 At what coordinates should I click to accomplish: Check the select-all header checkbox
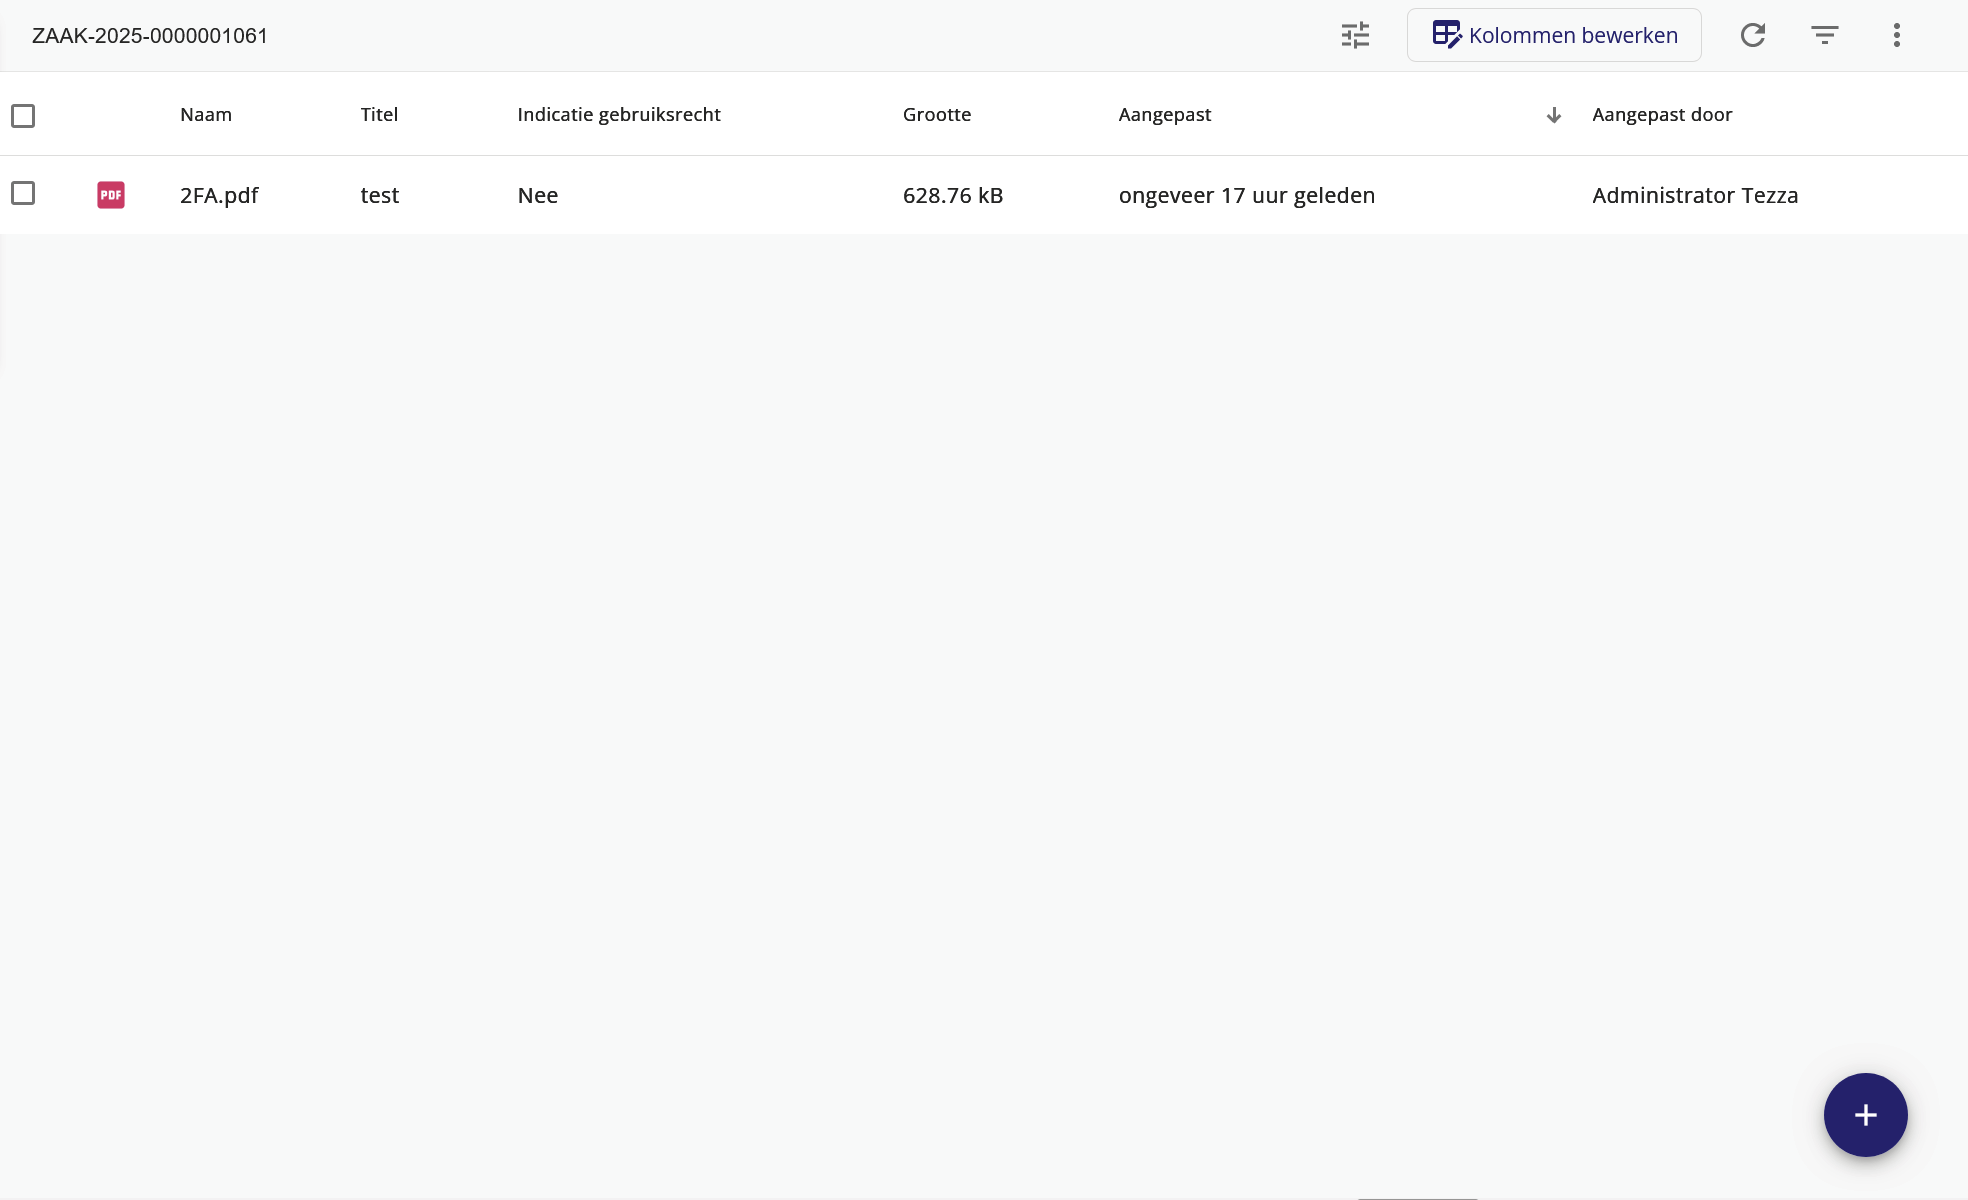pyautogui.click(x=23, y=116)
